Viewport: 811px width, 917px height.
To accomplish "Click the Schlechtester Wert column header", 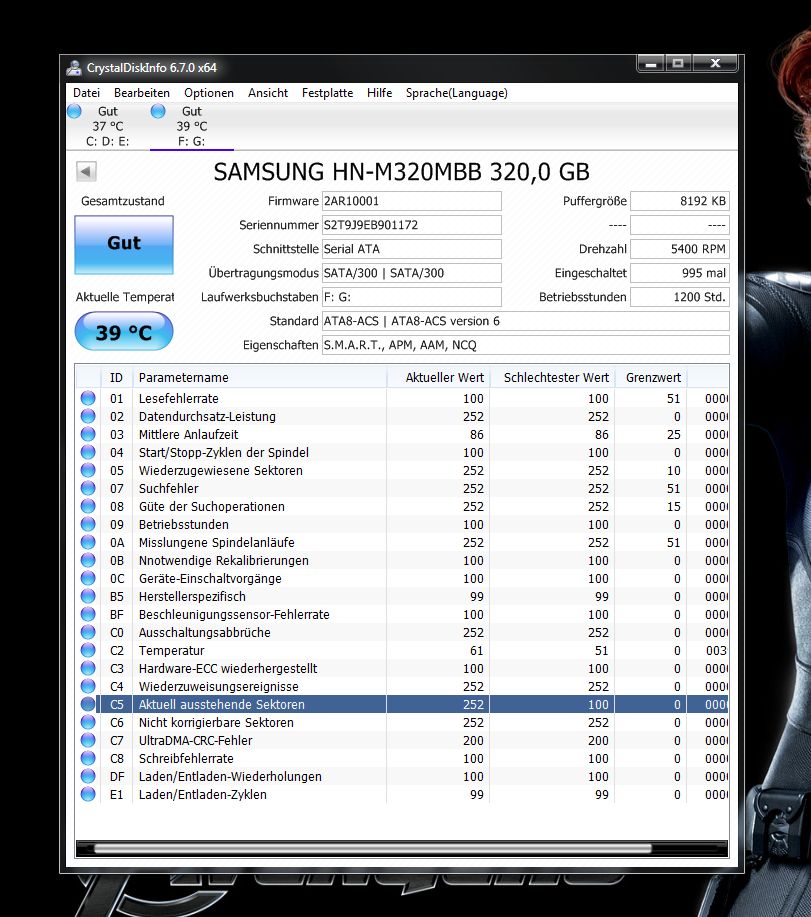I will pyautogui.click(x=553, y=378).
